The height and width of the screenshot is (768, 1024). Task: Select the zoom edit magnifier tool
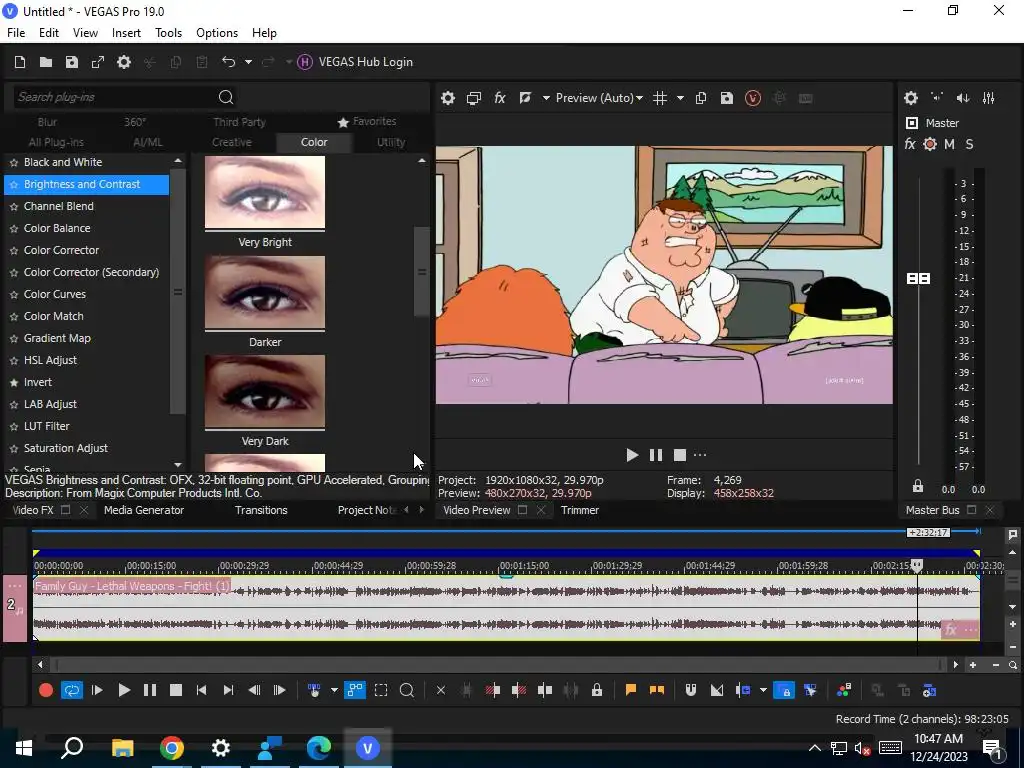click(406, 690)
